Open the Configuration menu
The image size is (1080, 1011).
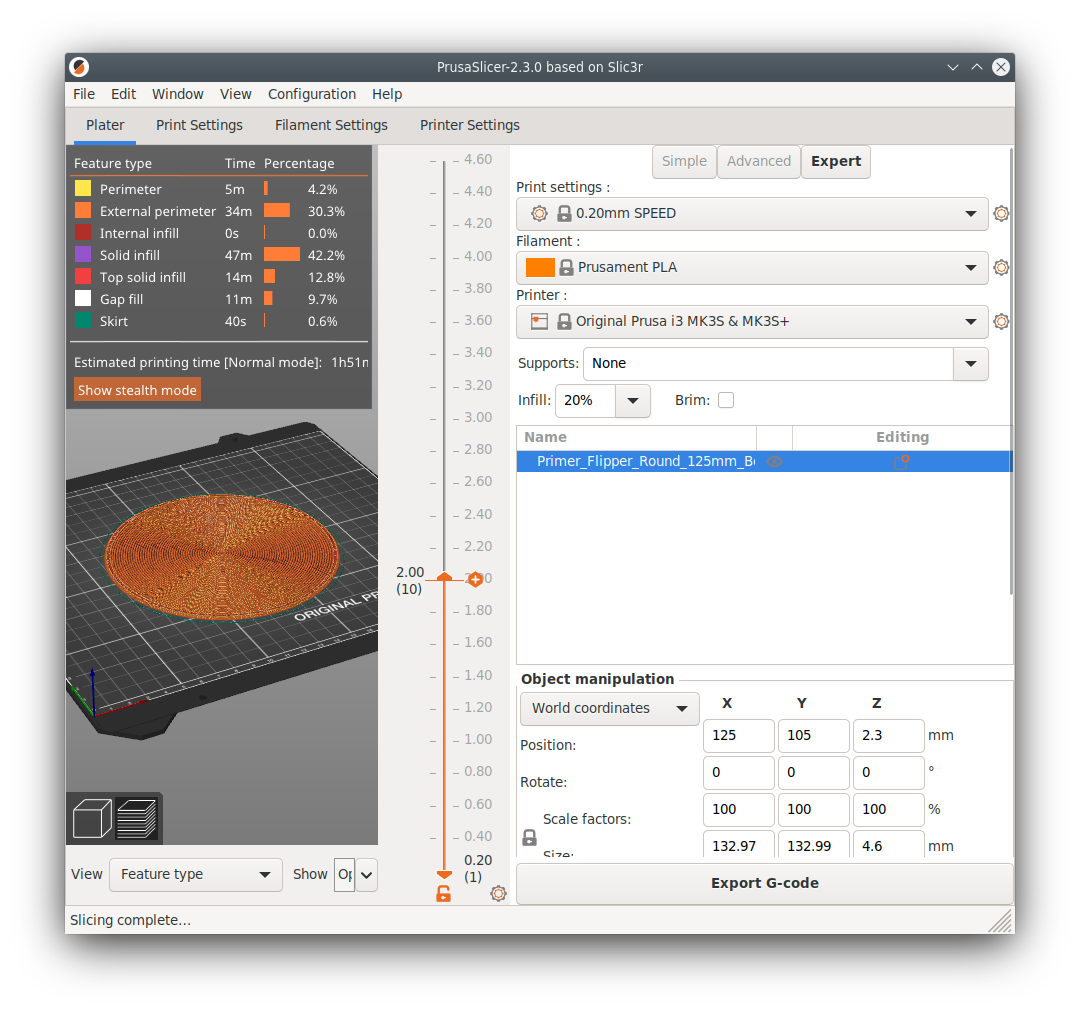312,94
